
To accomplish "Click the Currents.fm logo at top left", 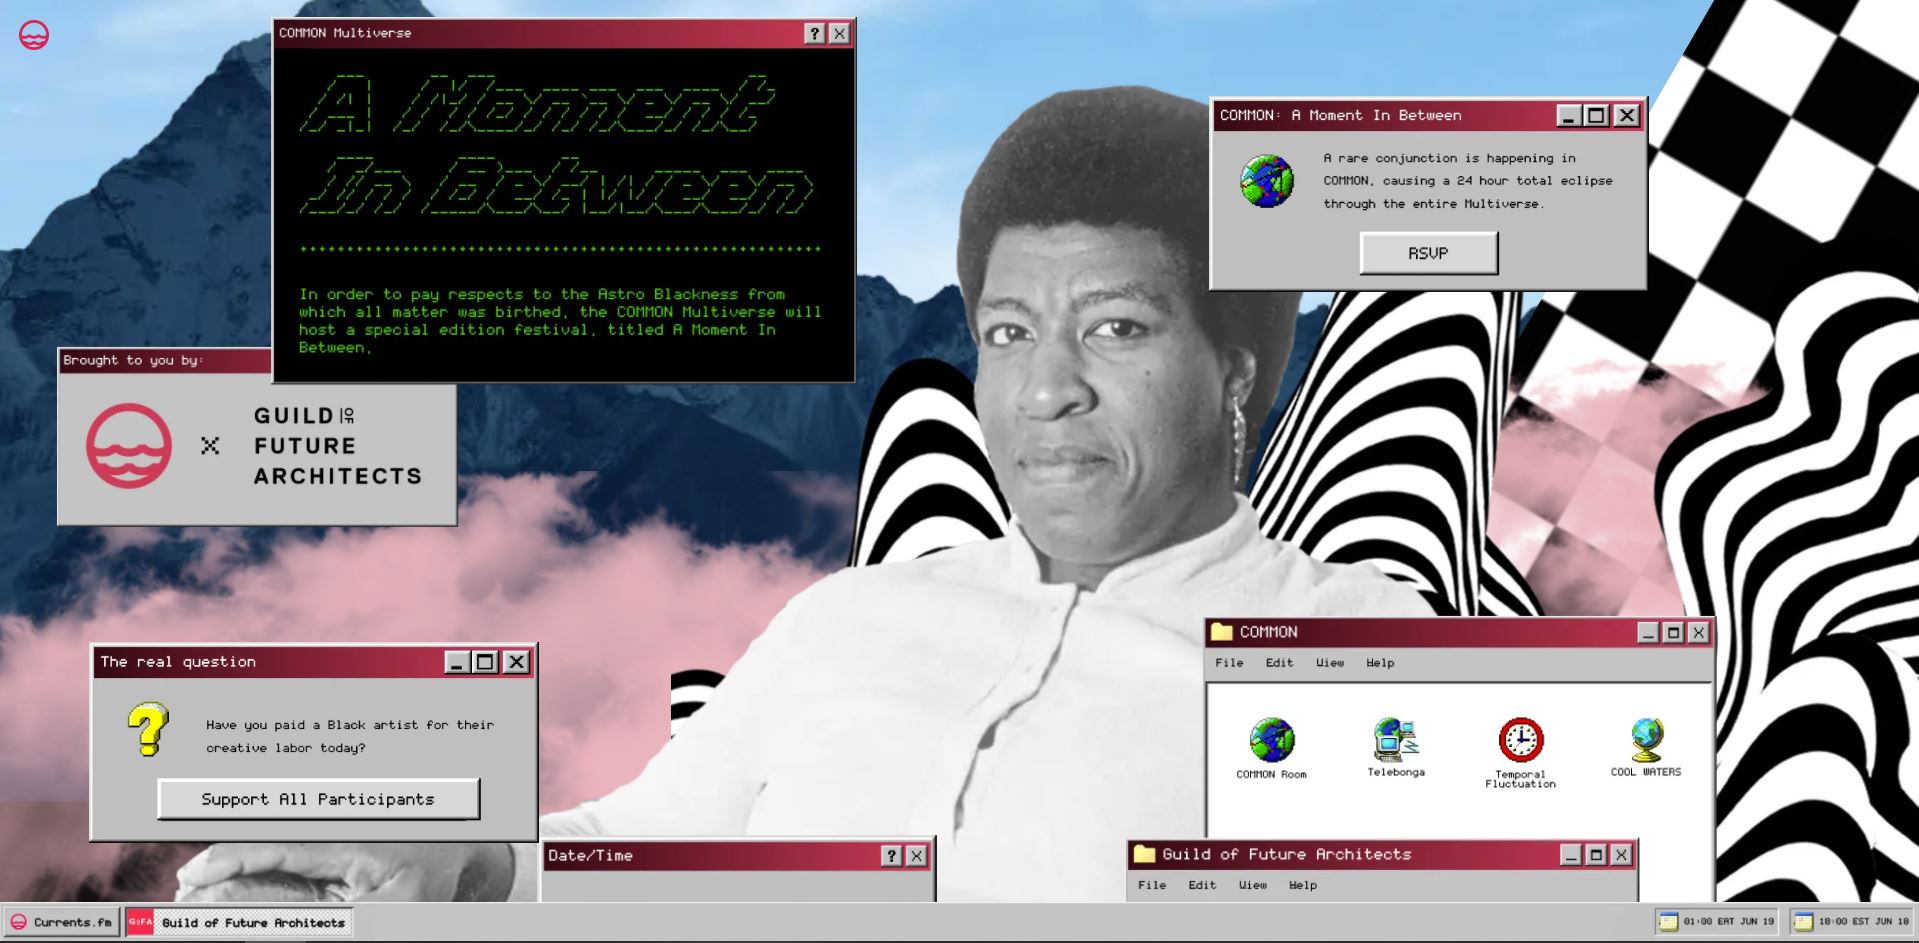I will [34, 35].
